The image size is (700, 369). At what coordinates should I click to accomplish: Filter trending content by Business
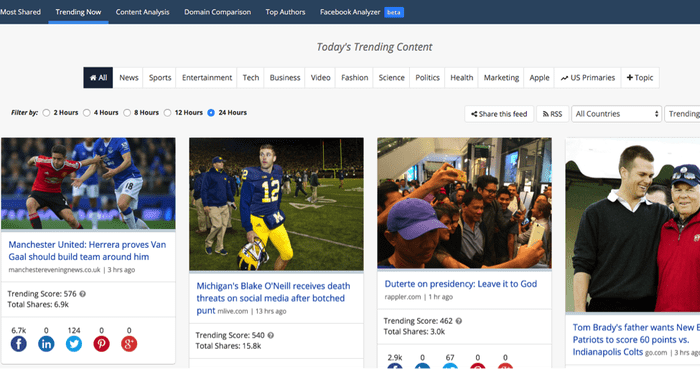coord(285,78)
